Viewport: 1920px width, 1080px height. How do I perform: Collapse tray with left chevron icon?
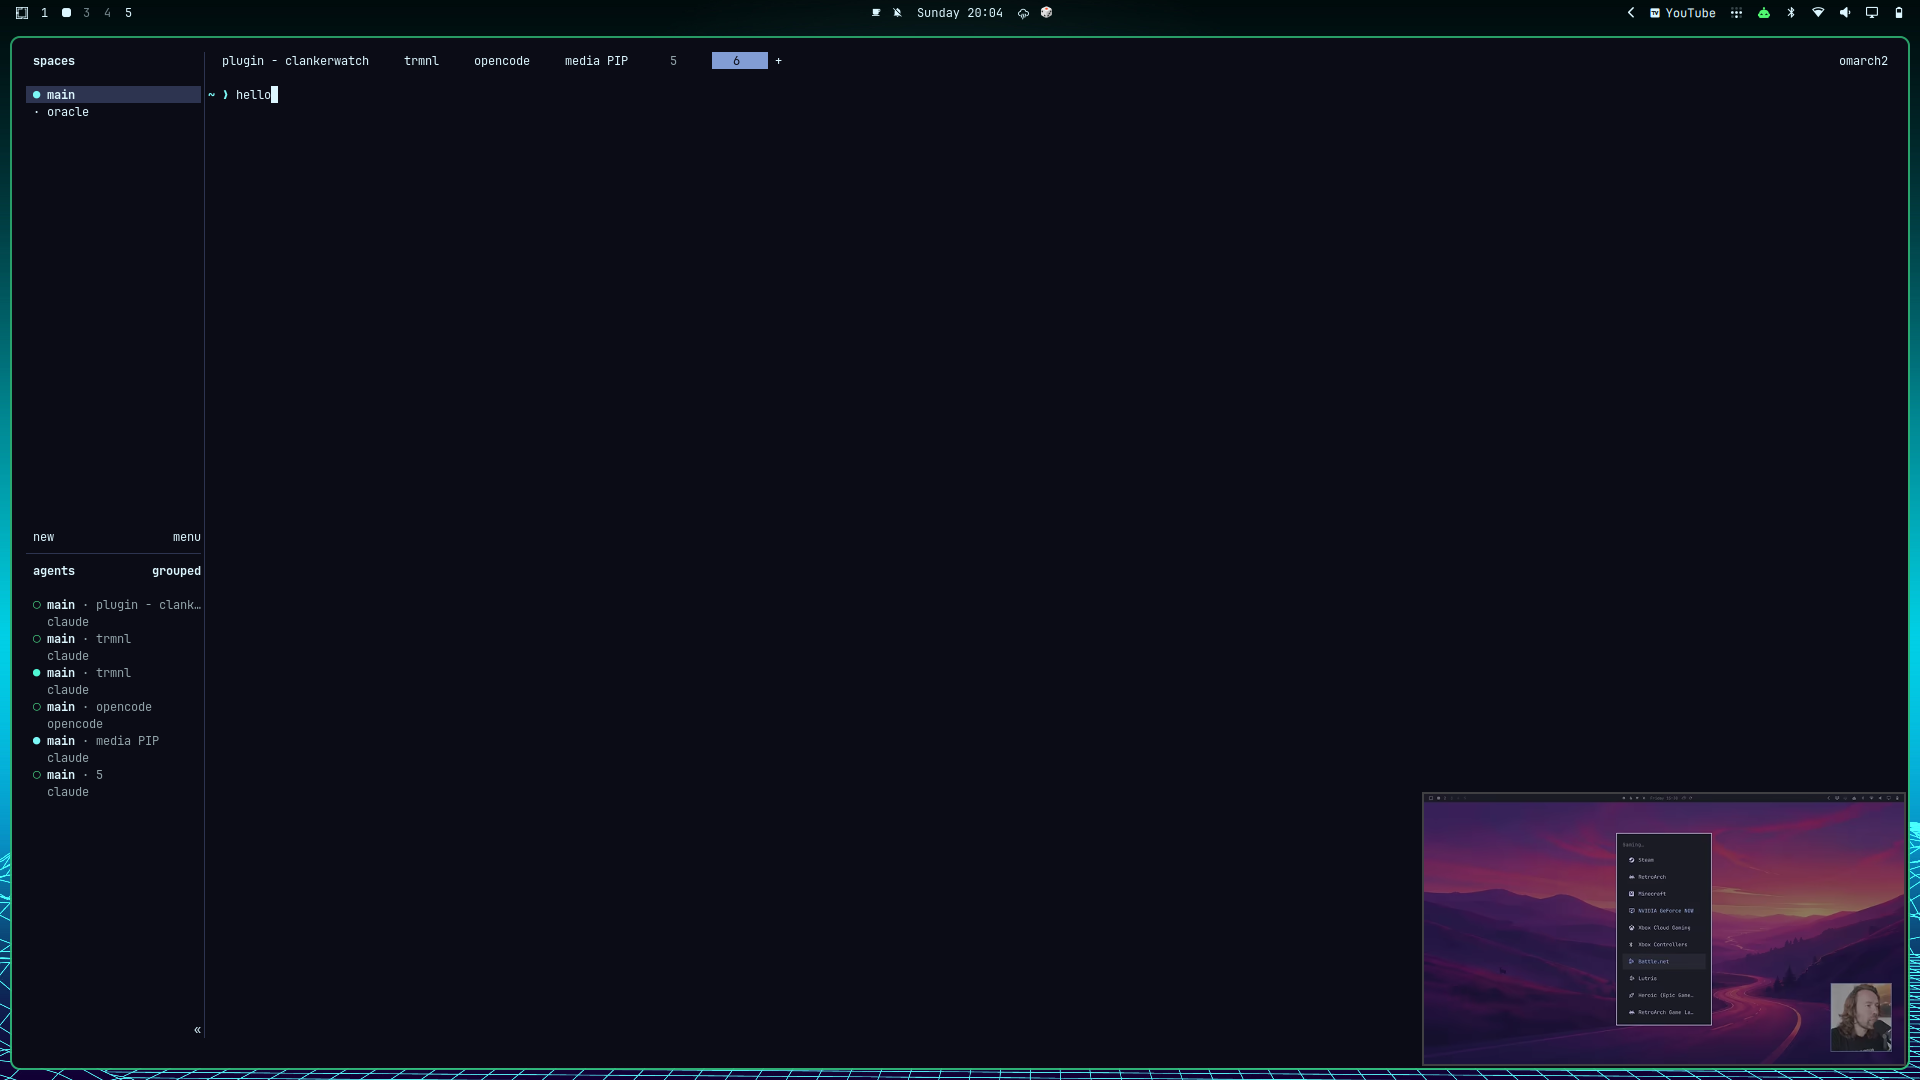tap(1631, 13)
